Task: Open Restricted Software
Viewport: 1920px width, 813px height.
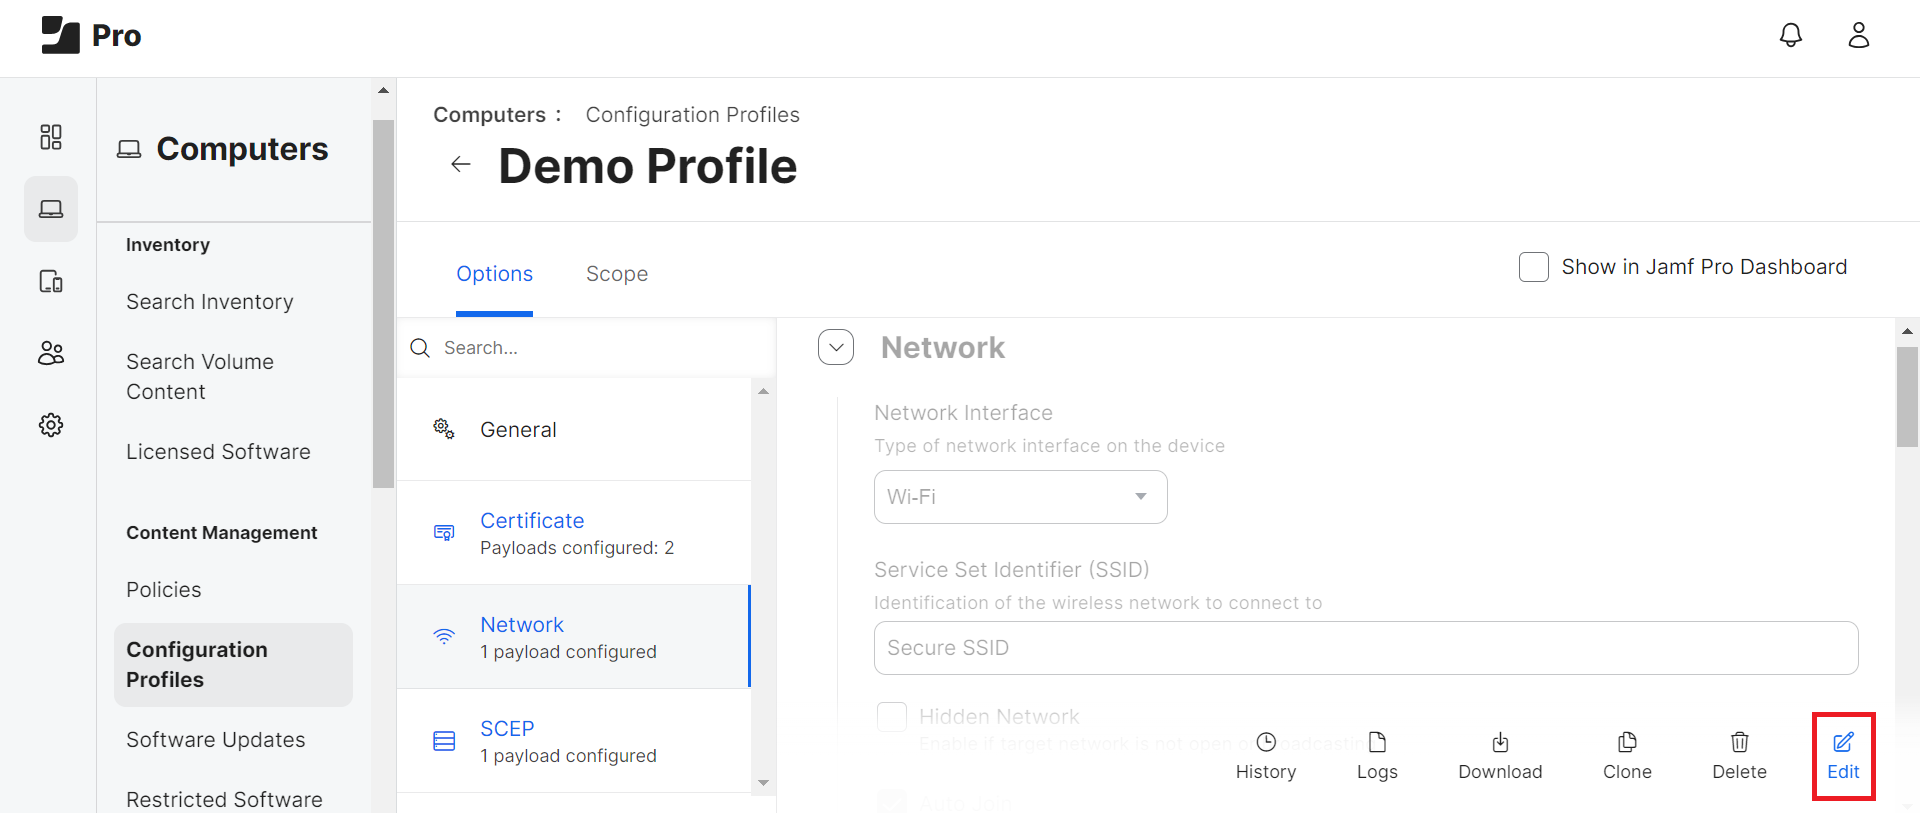Action: 224,800
